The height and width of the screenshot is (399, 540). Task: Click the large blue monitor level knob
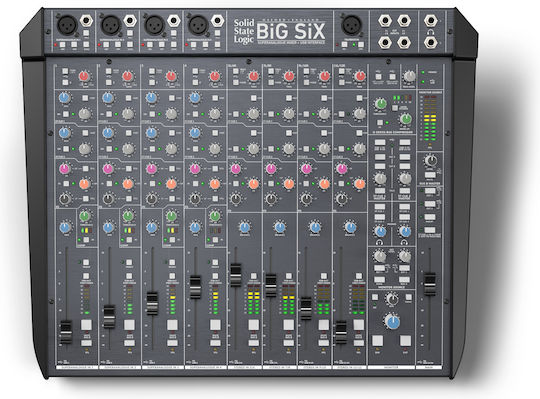coord(392,322)
